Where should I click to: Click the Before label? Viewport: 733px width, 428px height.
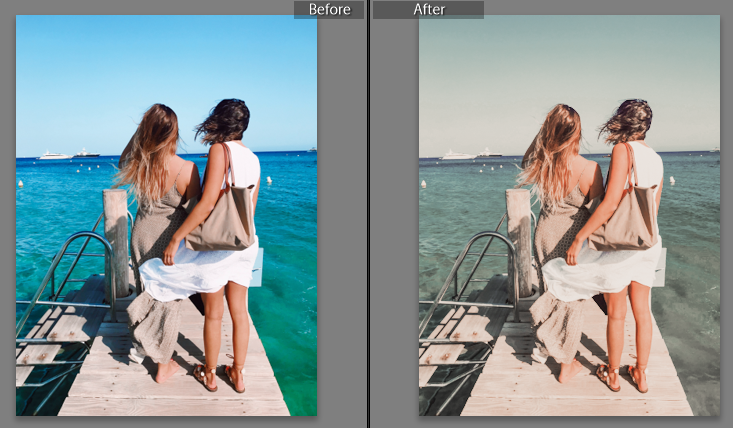[329, 9]
